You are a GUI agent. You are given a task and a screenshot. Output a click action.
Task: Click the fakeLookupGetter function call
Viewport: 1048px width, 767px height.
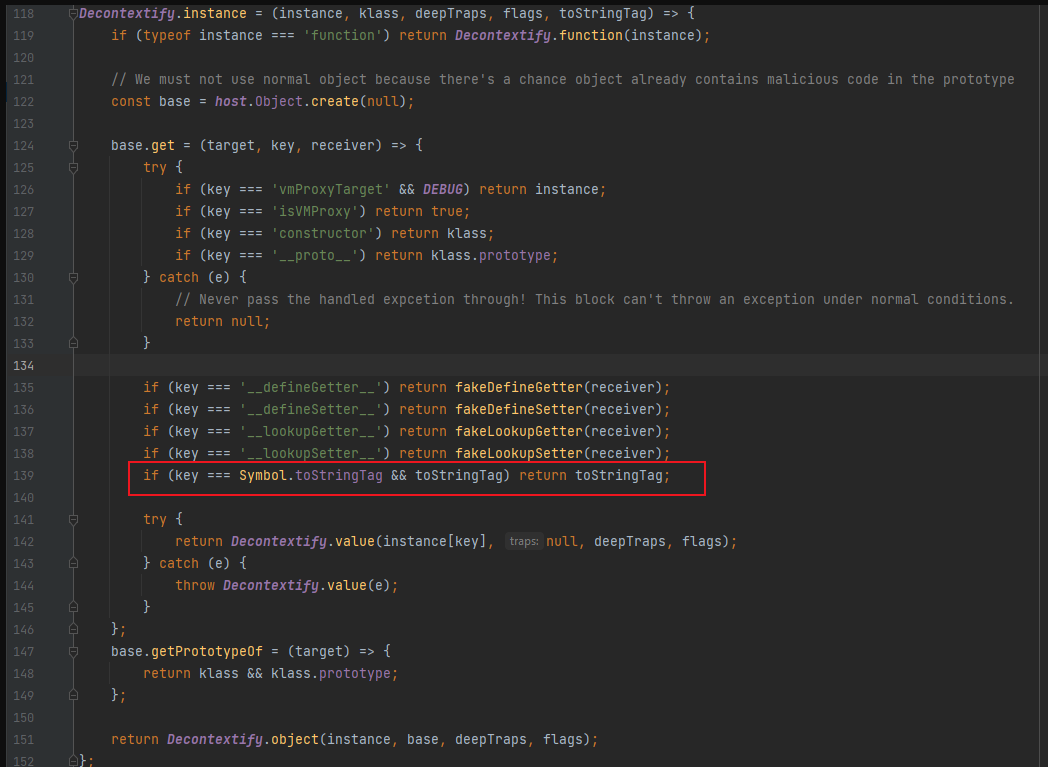pos(519,432)
